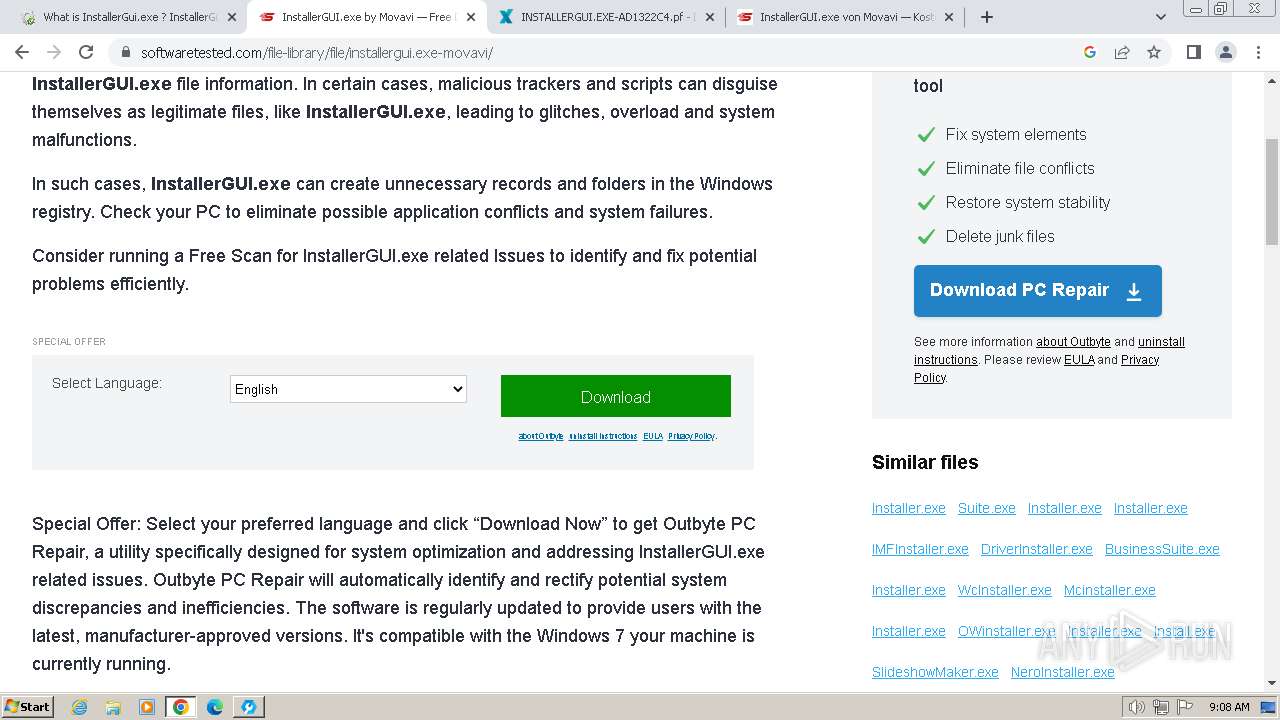Click the 'Fix system elements' text
The height and width of the screenshot is (720, 1280).
[x=1016, y=134]
